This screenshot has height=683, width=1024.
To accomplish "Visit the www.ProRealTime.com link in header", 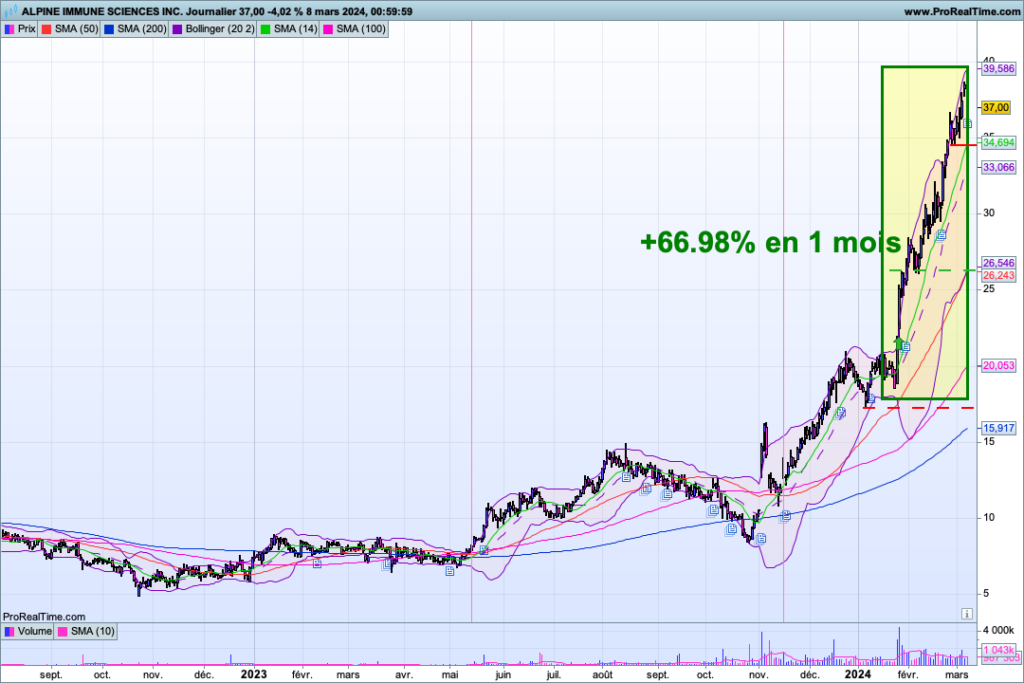I will (961, 12).
